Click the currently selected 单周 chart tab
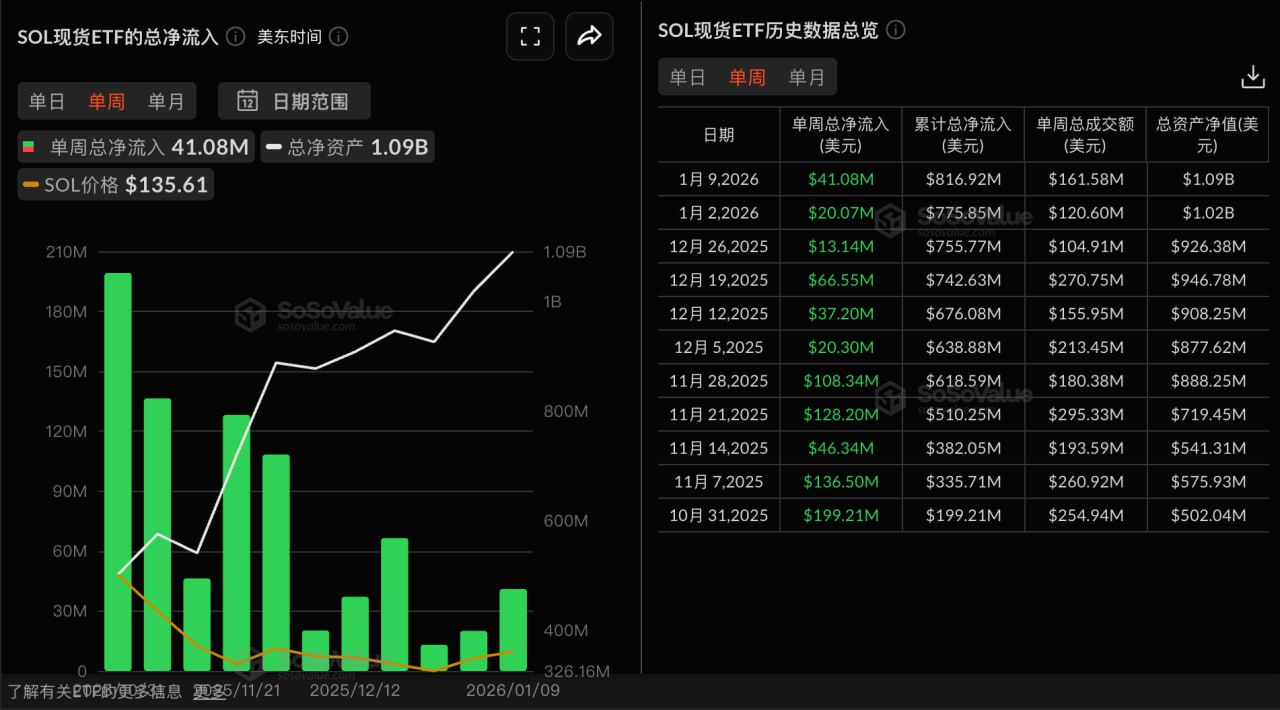 [107, 101]
